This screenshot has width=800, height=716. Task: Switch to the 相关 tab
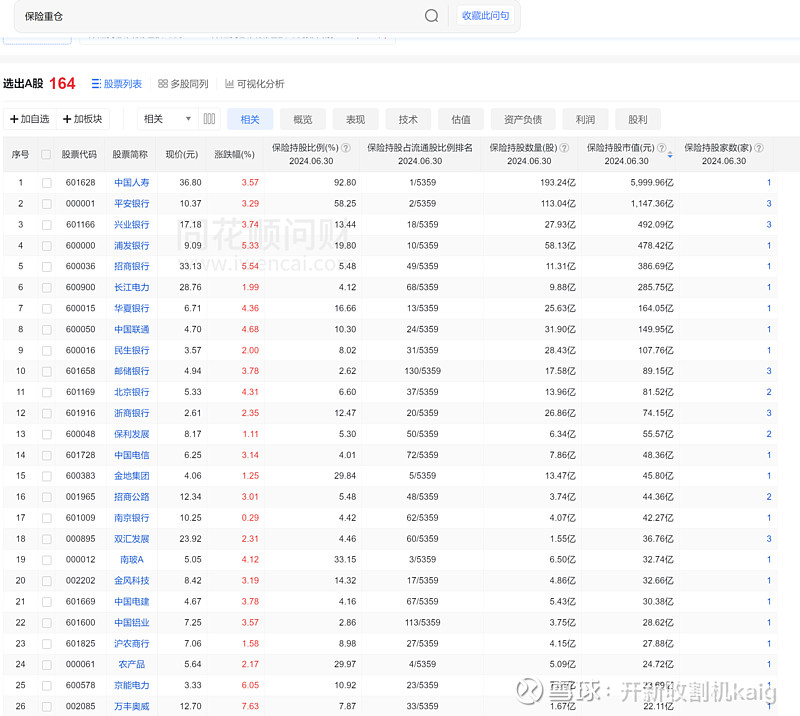coord(250,119)
